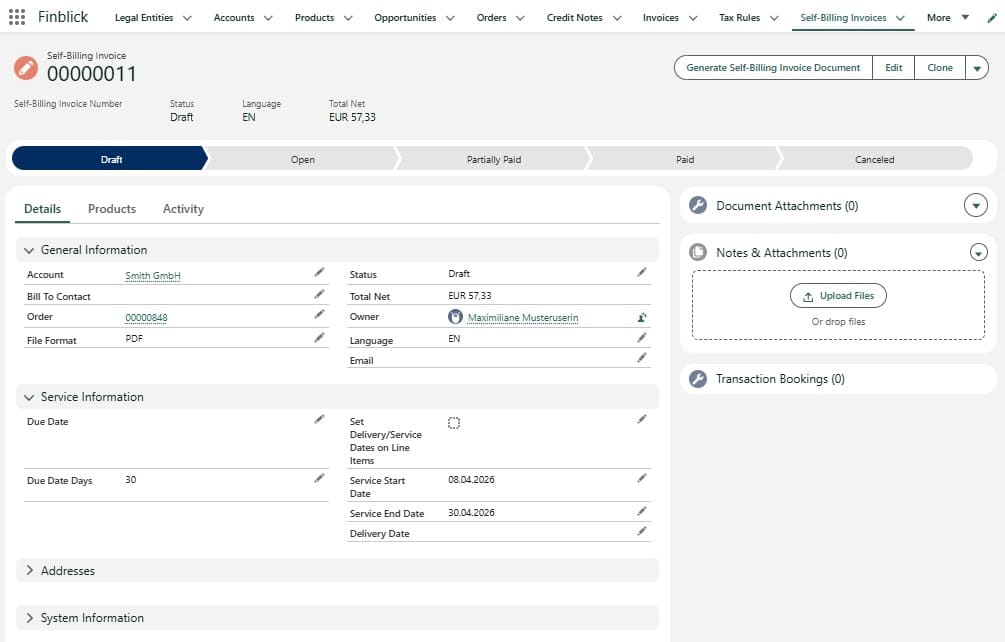Viewport: 1005px width, 642px height.
Task: Click Generate Self-Billing Invoice Document button
Action: click(x=773, y=68)
